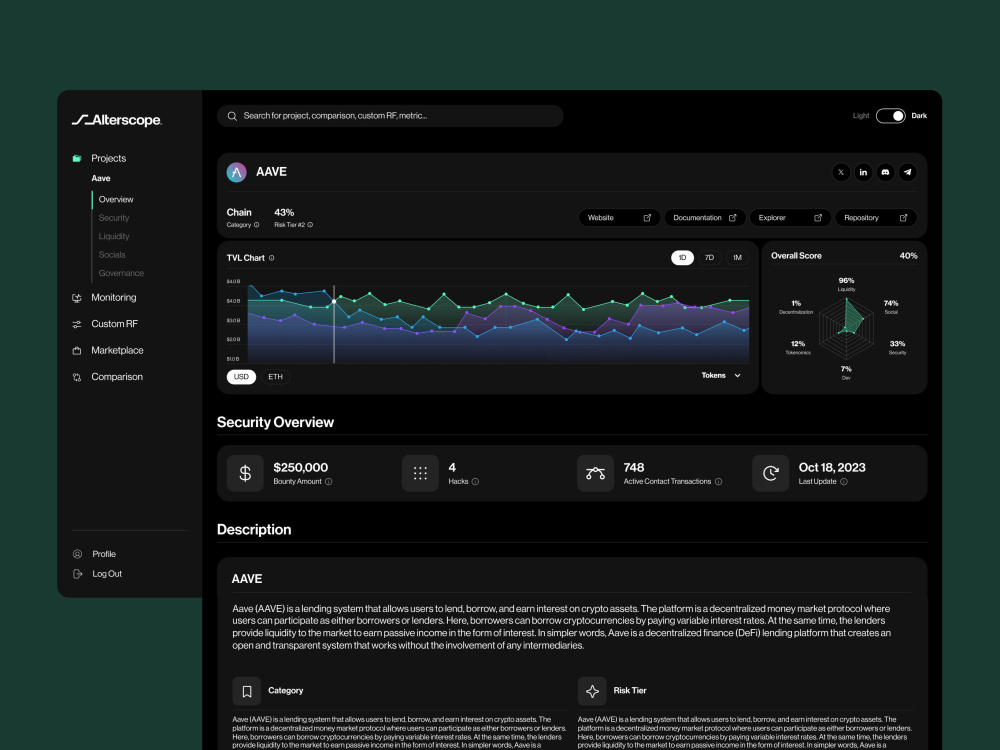1000x750 pixels.
Task: Click the Custom RF sliders icon
Action: [x=77, y=324]
